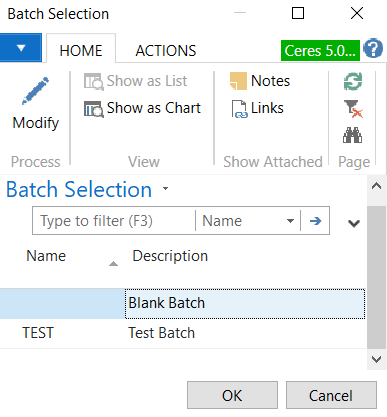
Task: Click the green Refresh icon
Action: pos(353,82)
